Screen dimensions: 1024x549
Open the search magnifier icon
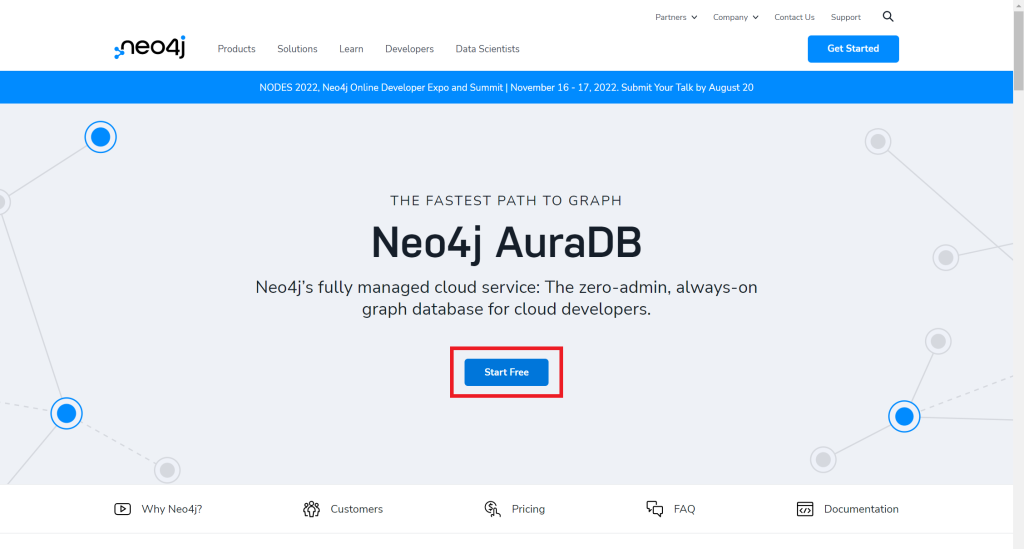coord(888,16)
